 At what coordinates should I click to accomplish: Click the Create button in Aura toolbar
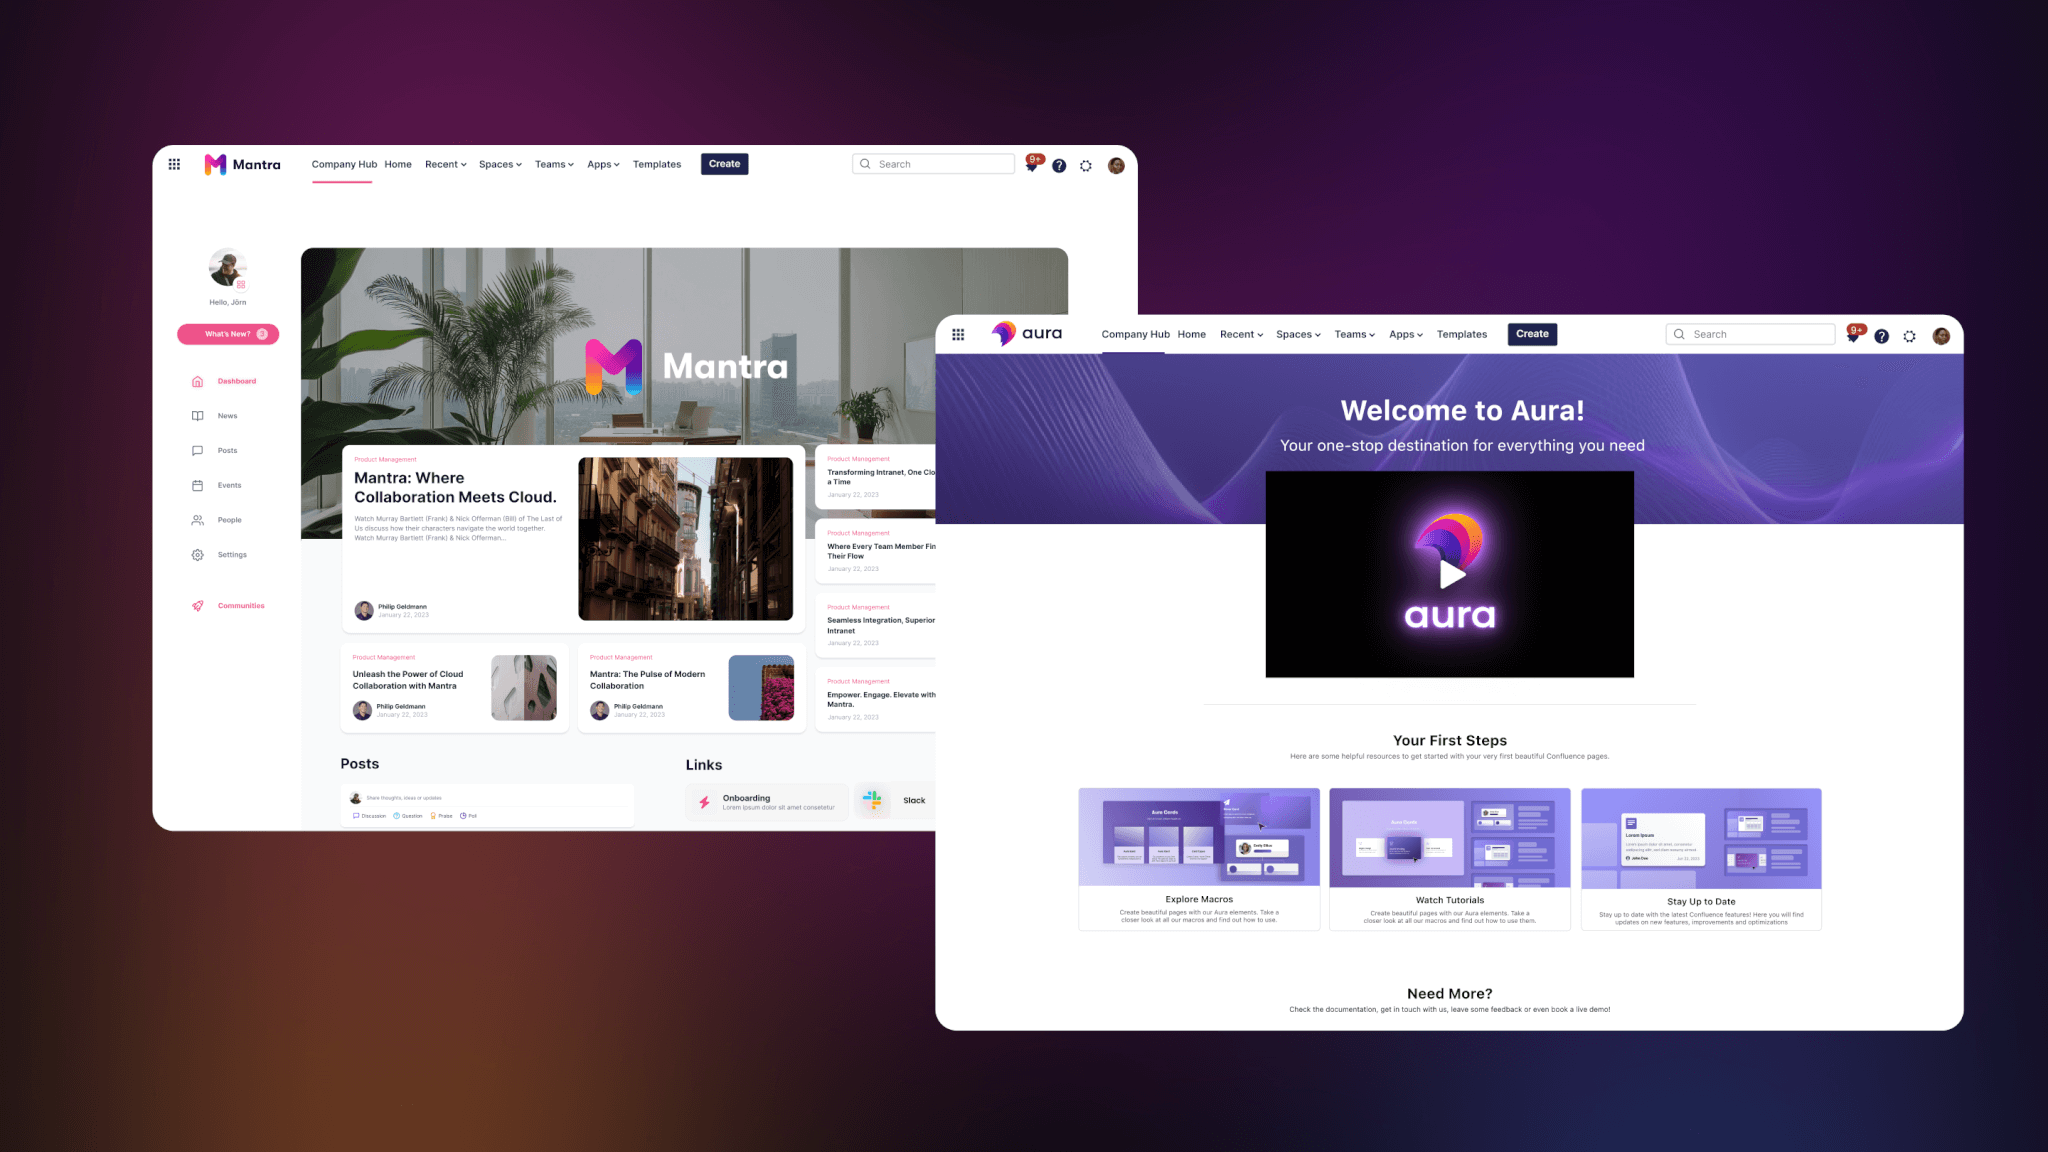coord(1532,333)
